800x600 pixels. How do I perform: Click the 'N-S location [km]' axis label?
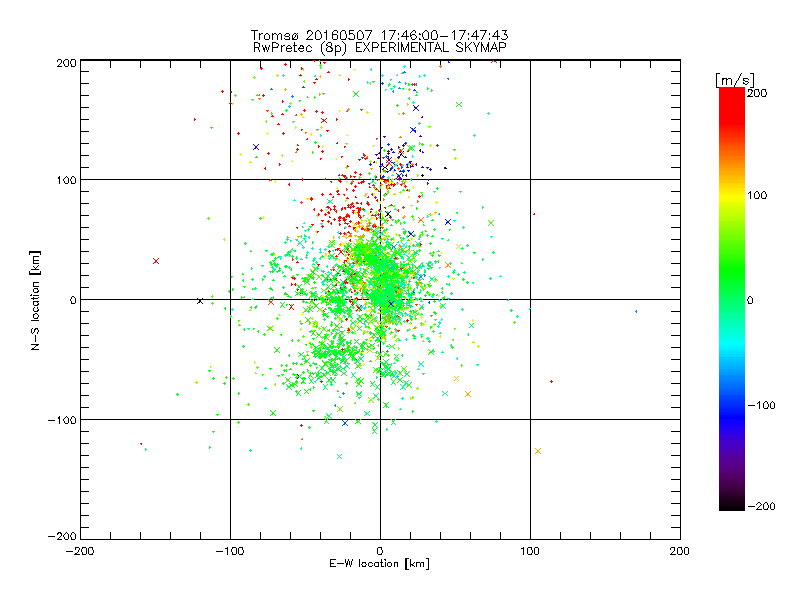(35, 300)
